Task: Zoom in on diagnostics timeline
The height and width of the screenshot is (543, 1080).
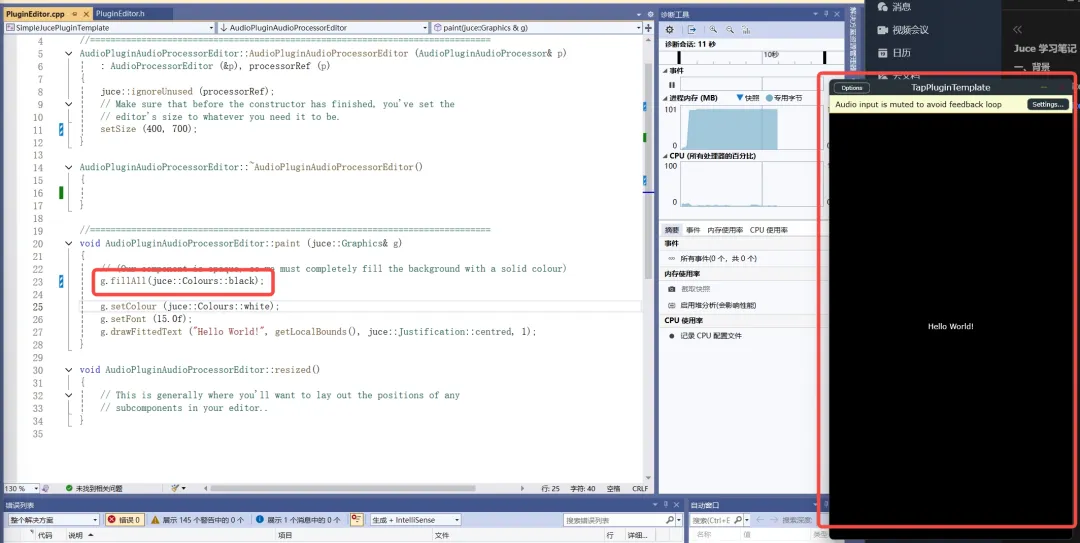Action: tap(713, 30)
